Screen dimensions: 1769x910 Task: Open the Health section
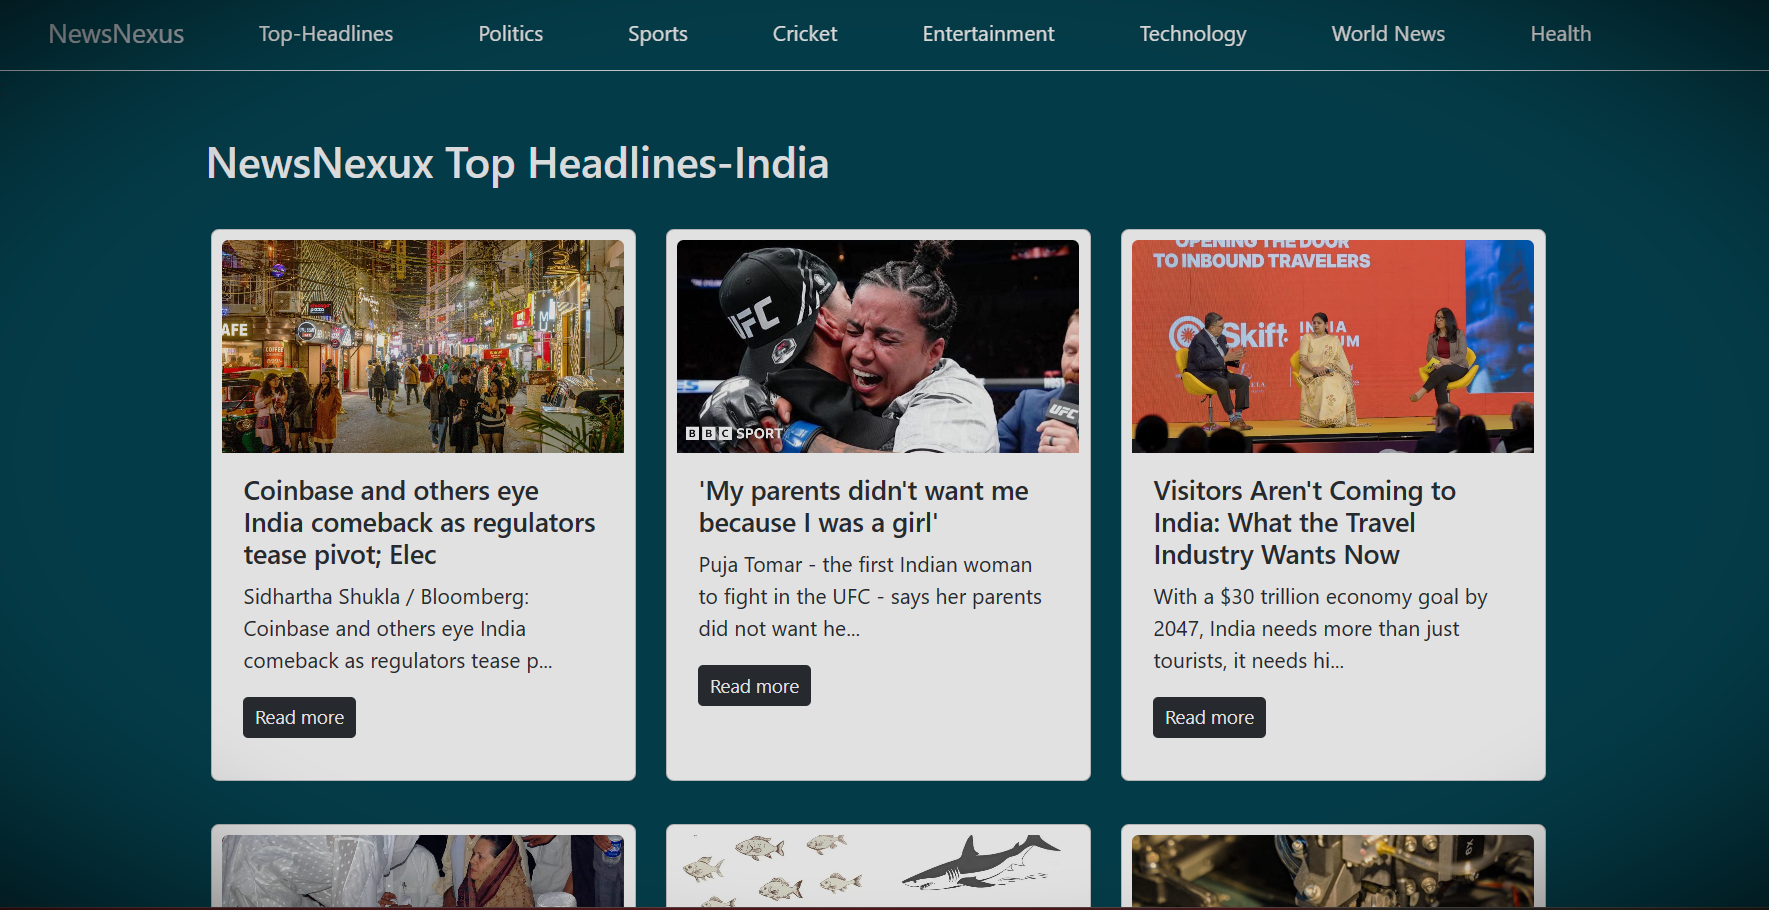point(1560,34)
